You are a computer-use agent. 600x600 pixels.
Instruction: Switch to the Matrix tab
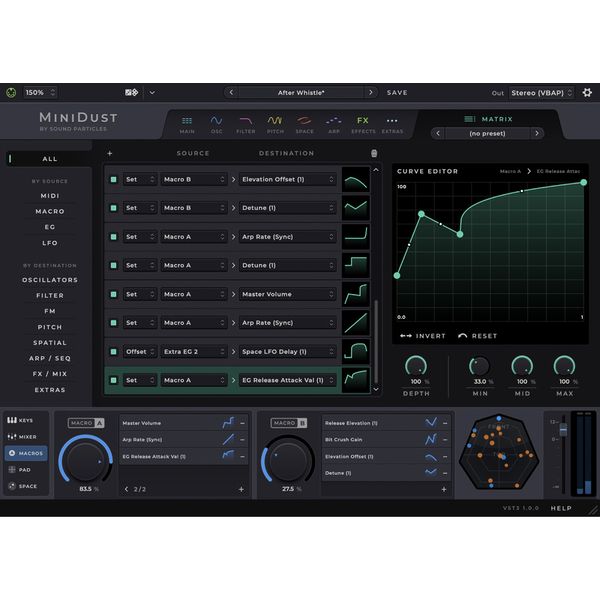487,119
